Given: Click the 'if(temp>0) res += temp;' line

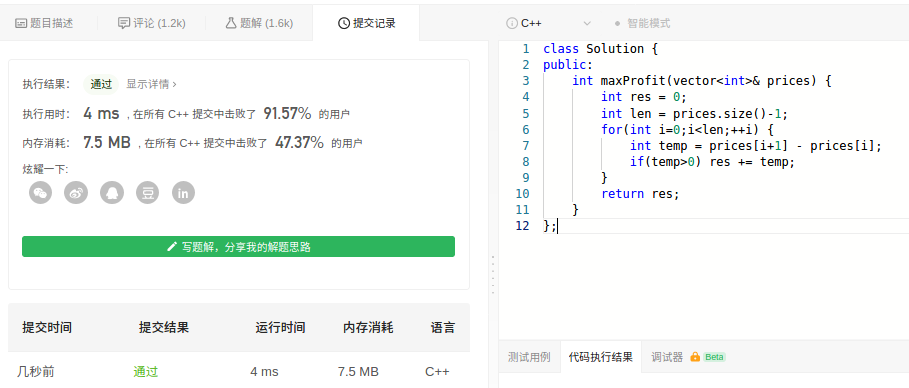Looking at the screenshot, I should (712, 162).
